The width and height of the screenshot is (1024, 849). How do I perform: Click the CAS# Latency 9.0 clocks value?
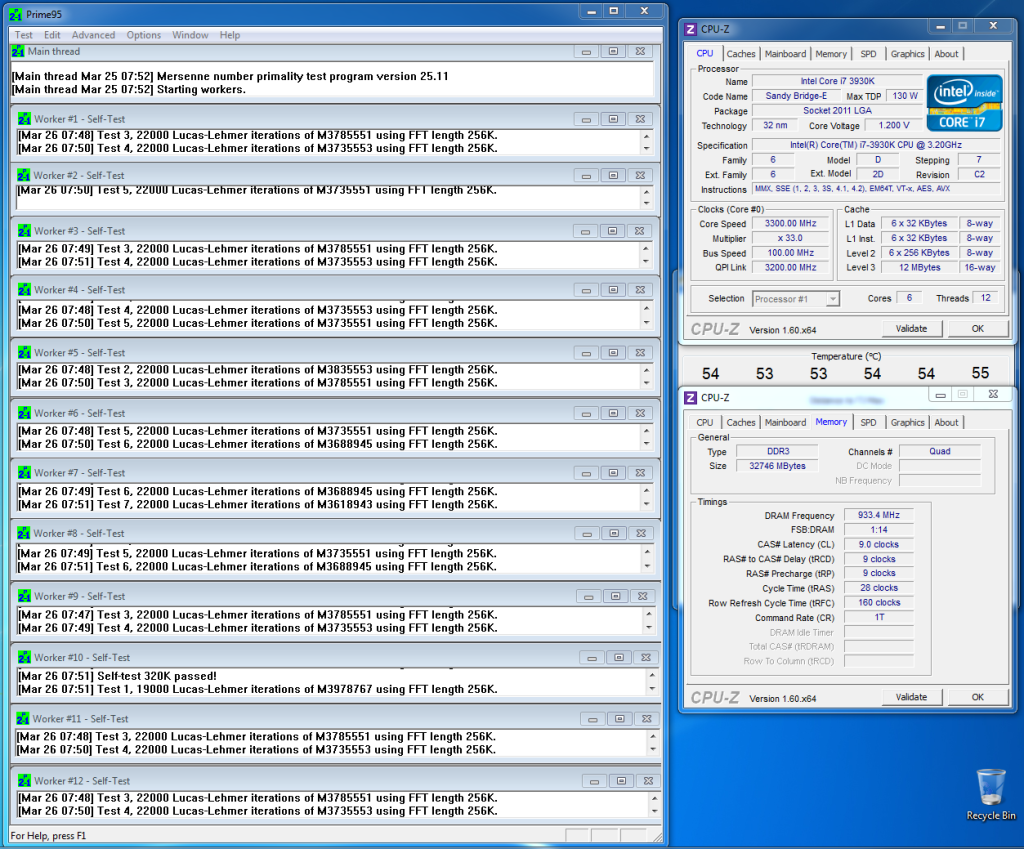878,544
